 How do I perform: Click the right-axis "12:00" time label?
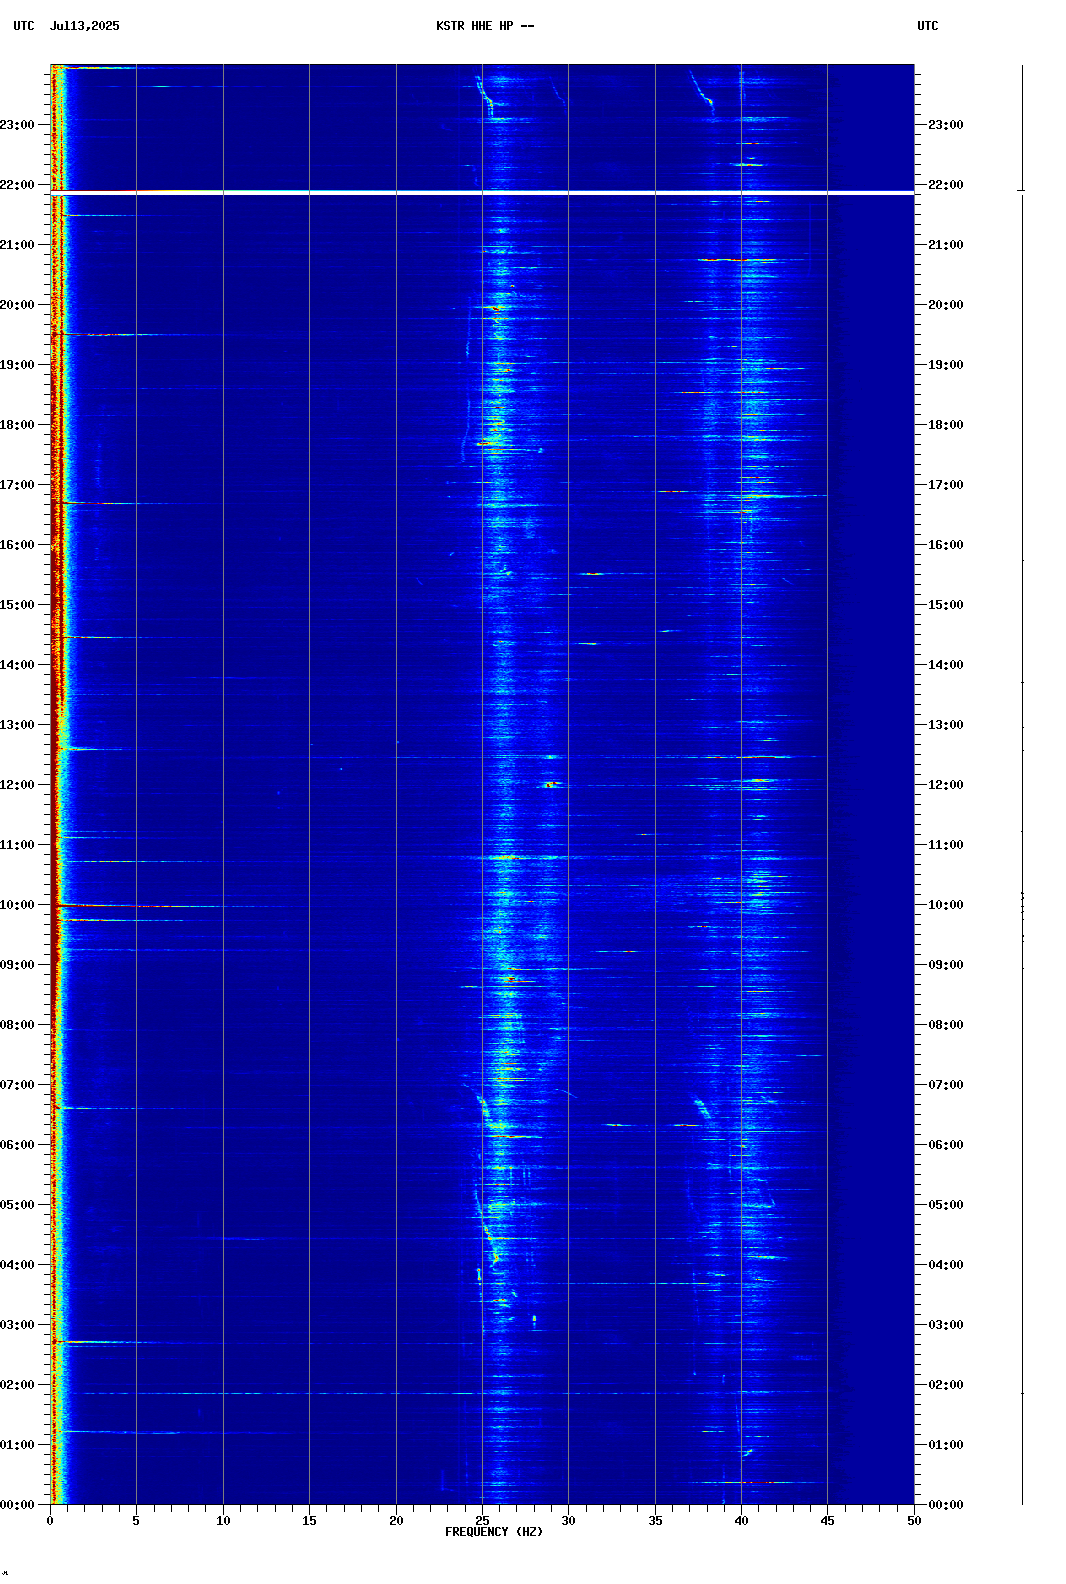(946, 785)
